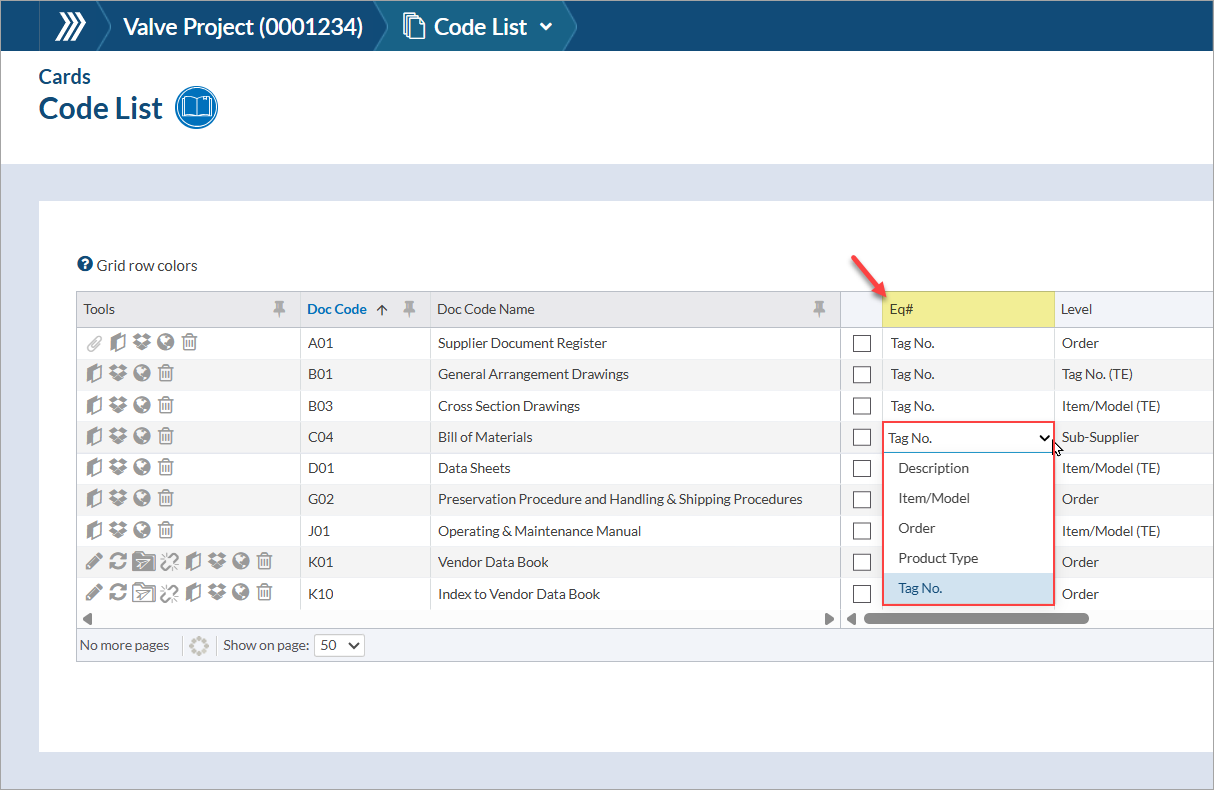Open the Grid row colors help
This screenshot has width=1214, height=790.
(x=138, y=266)
